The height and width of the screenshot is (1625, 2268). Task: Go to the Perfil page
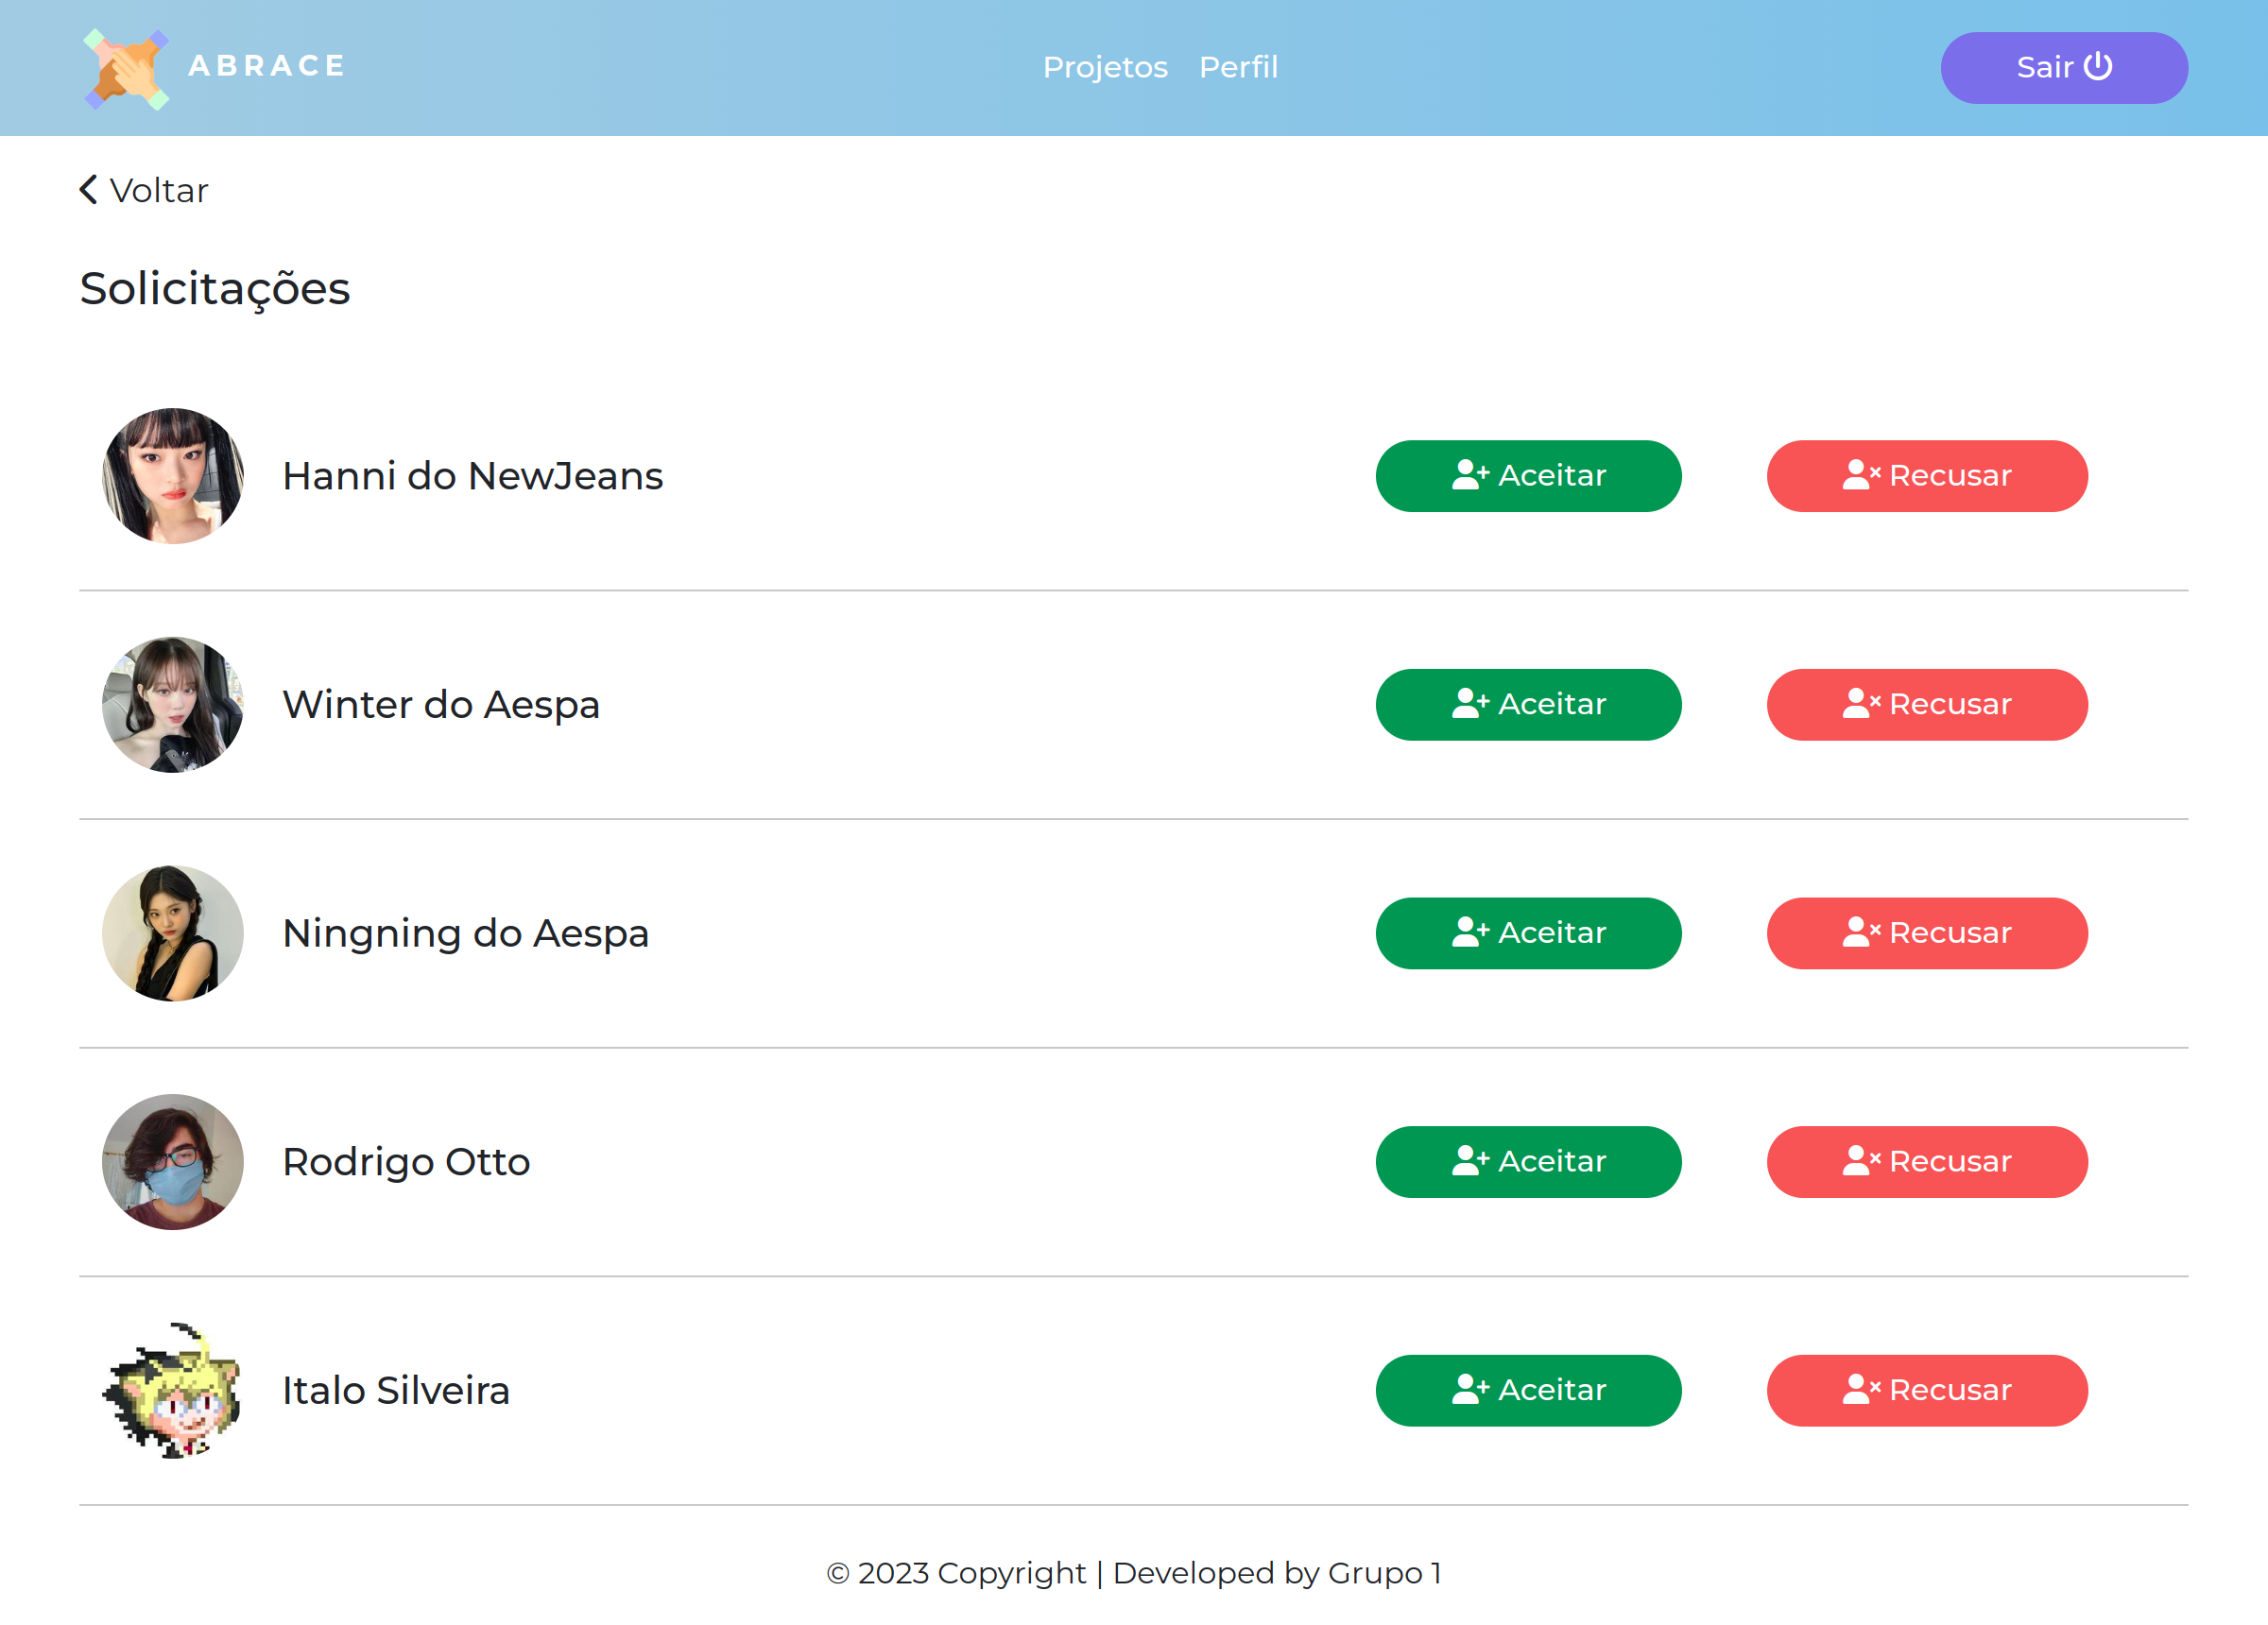tap(1237, 67)
